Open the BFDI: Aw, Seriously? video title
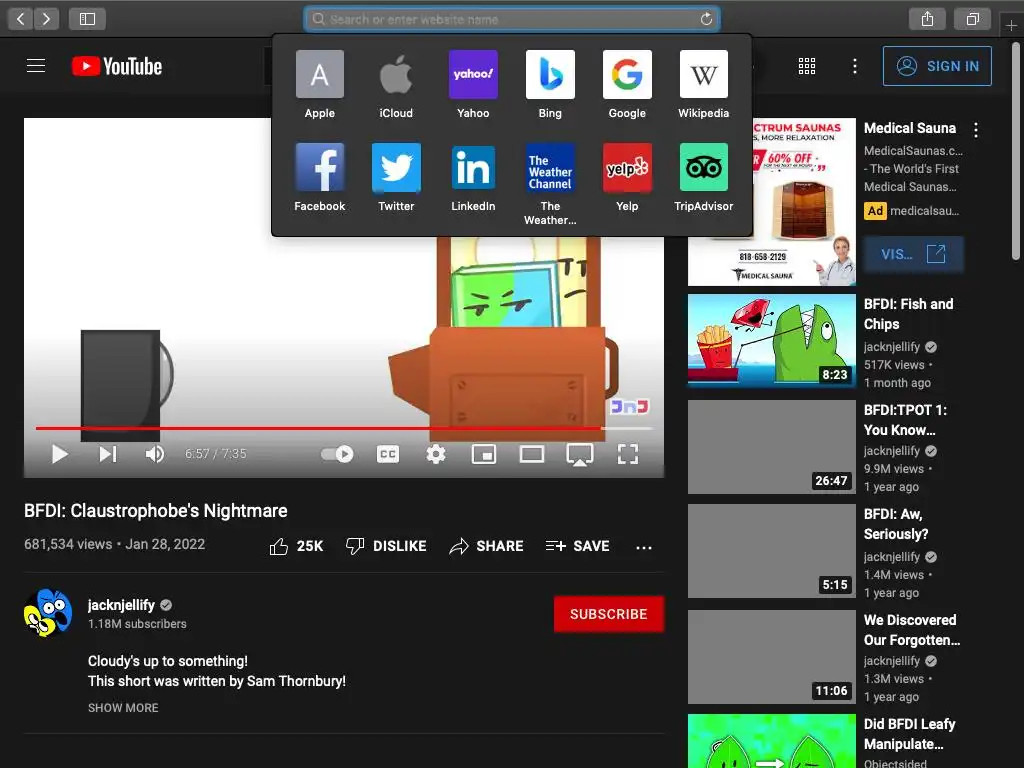 click(x=896, y=524)
